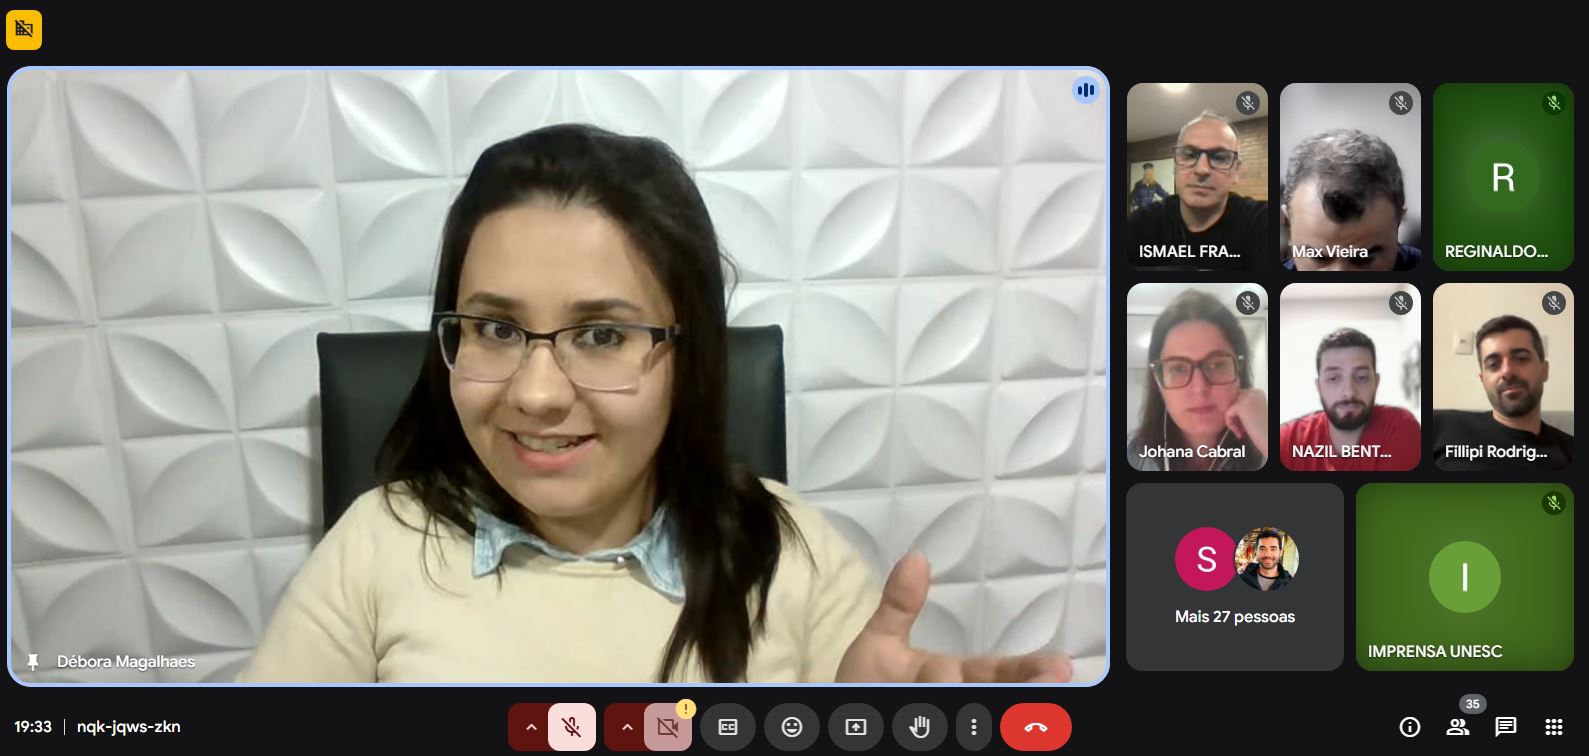
Task: Click muted mic icon on Max Vieira tile
Action: [1400, 103]
